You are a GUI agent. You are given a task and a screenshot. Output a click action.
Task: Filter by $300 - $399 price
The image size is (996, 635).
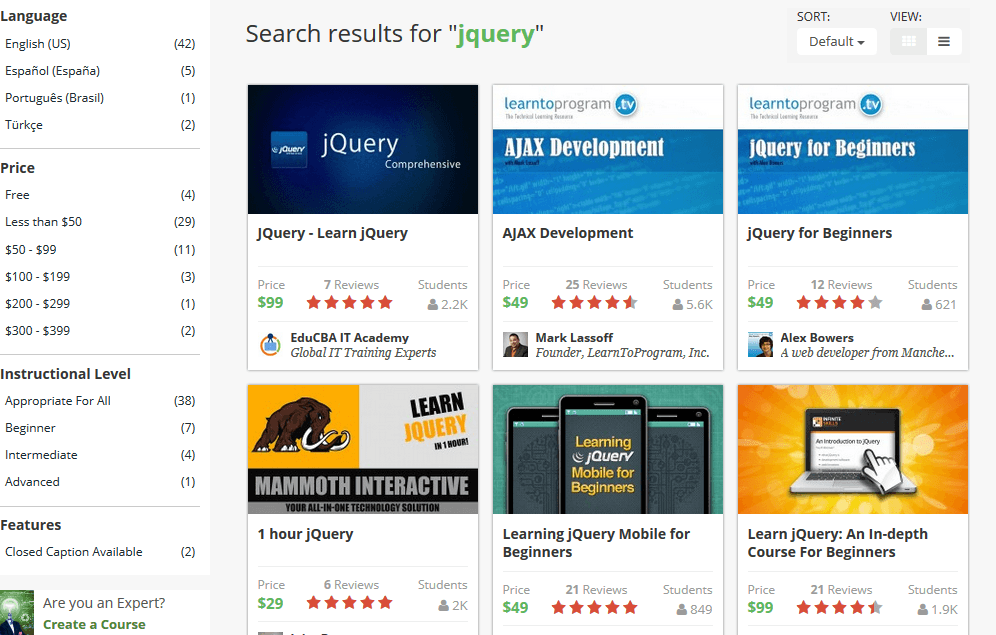click(100, 331)
